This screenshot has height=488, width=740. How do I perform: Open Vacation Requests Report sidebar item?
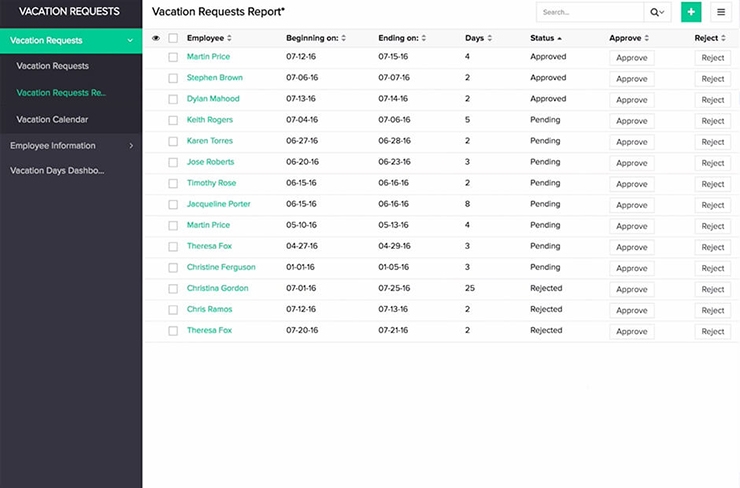(61, 93)
